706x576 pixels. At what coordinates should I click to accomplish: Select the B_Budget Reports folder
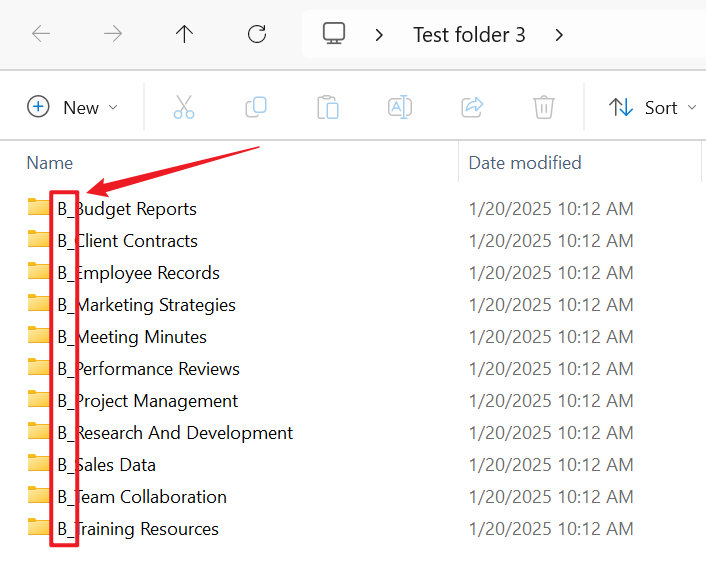pyautogui.click(x=126, y=209)
